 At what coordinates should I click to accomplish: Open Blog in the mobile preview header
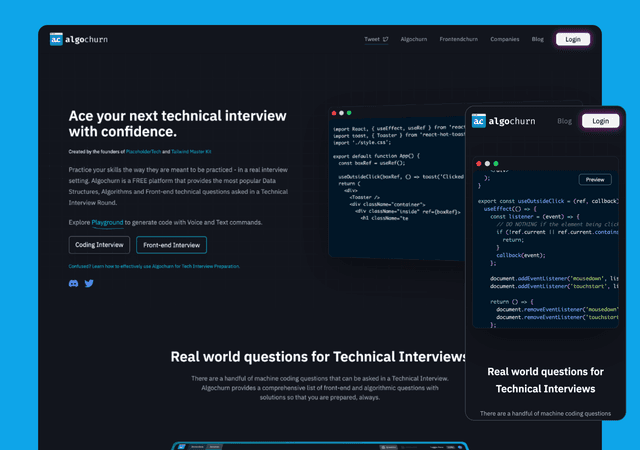(564, 121)
